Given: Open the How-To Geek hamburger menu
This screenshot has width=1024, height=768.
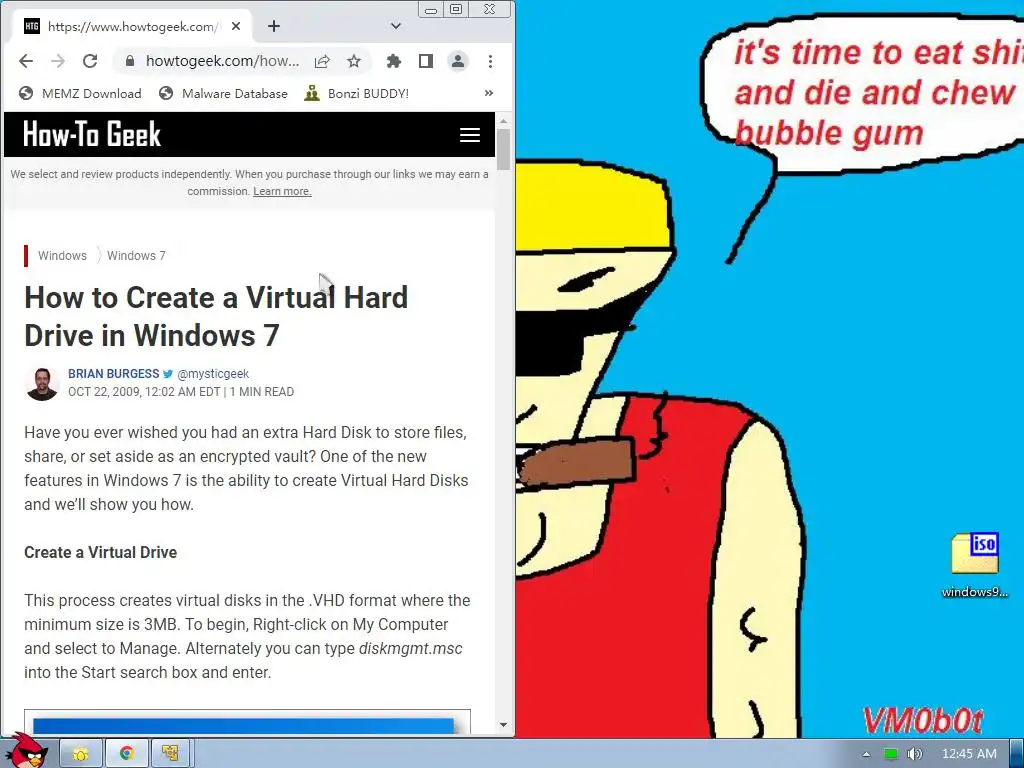Looking at the screenshot, I should (470, 135).
